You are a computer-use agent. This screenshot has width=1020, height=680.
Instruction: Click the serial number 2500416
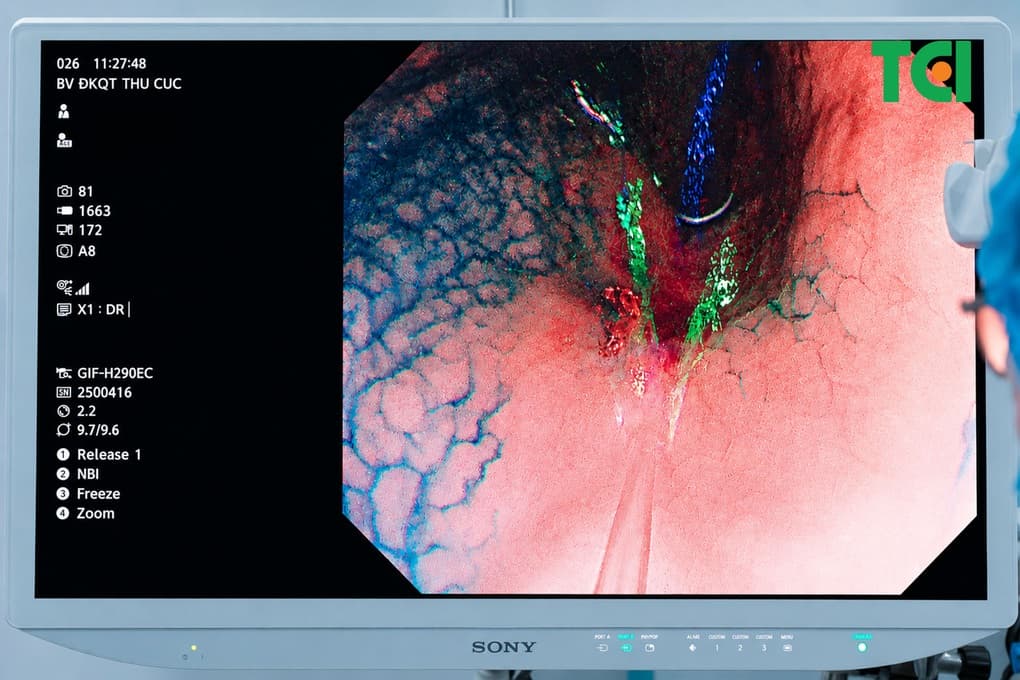point(104,392)
